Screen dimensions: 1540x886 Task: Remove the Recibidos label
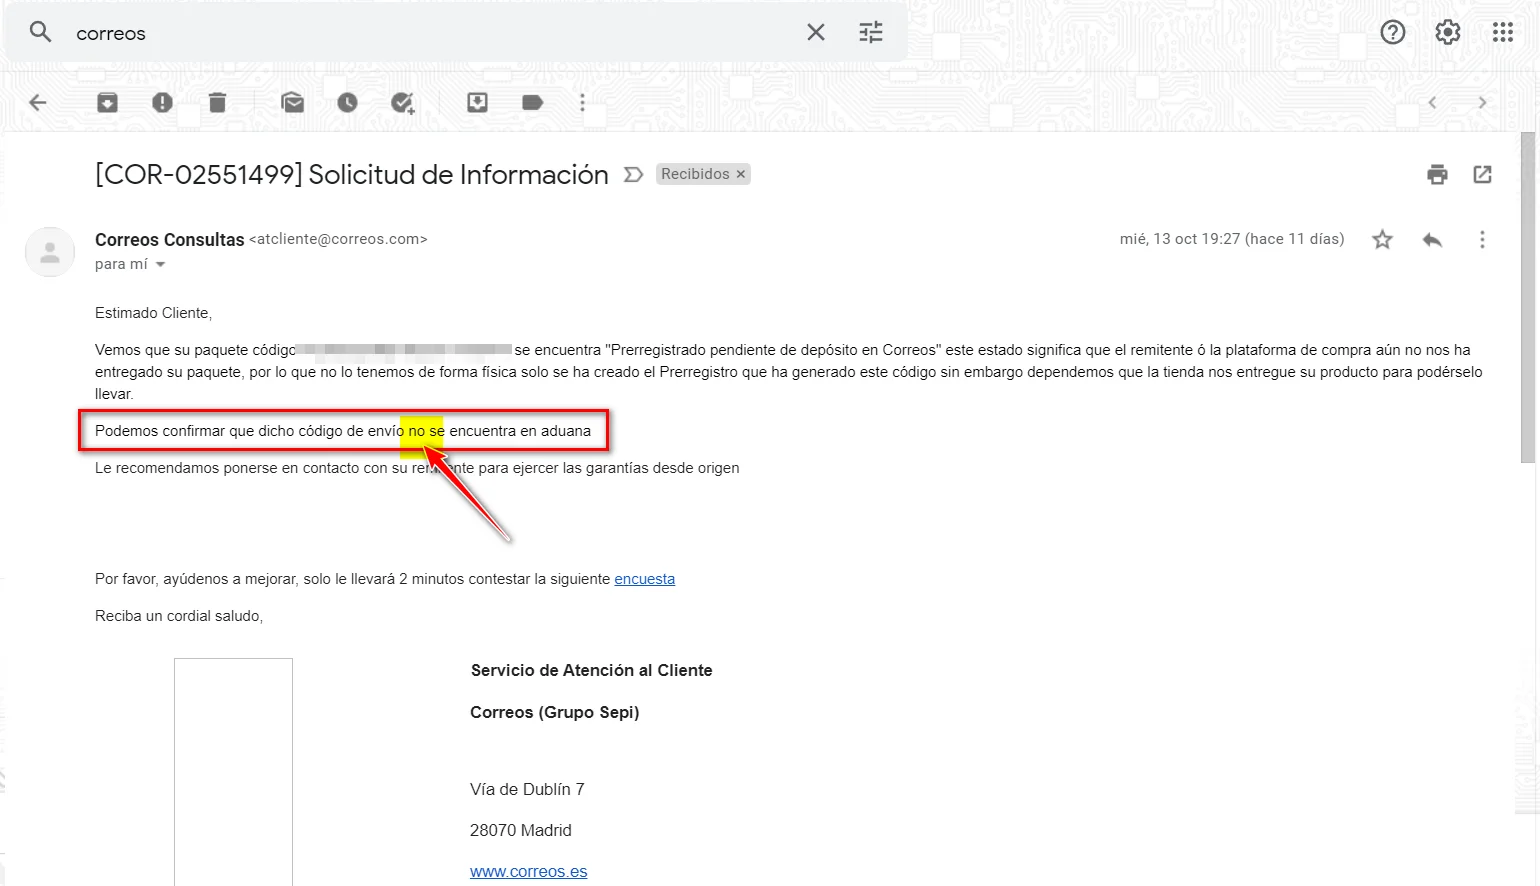coord(741,174)
